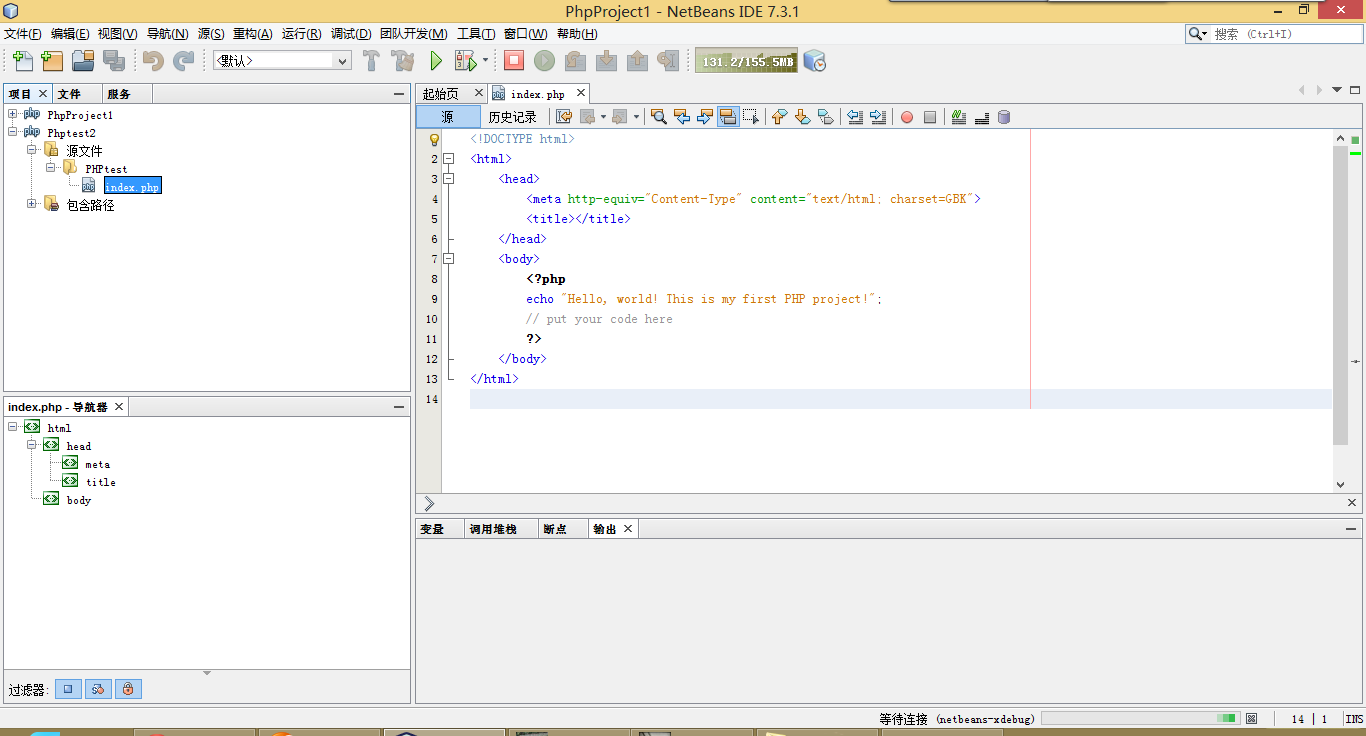Viewport: 1366px width, 736px height.
Task: Start macro recording with red circle
Action: pyautogui.click(x=907, y=117)
